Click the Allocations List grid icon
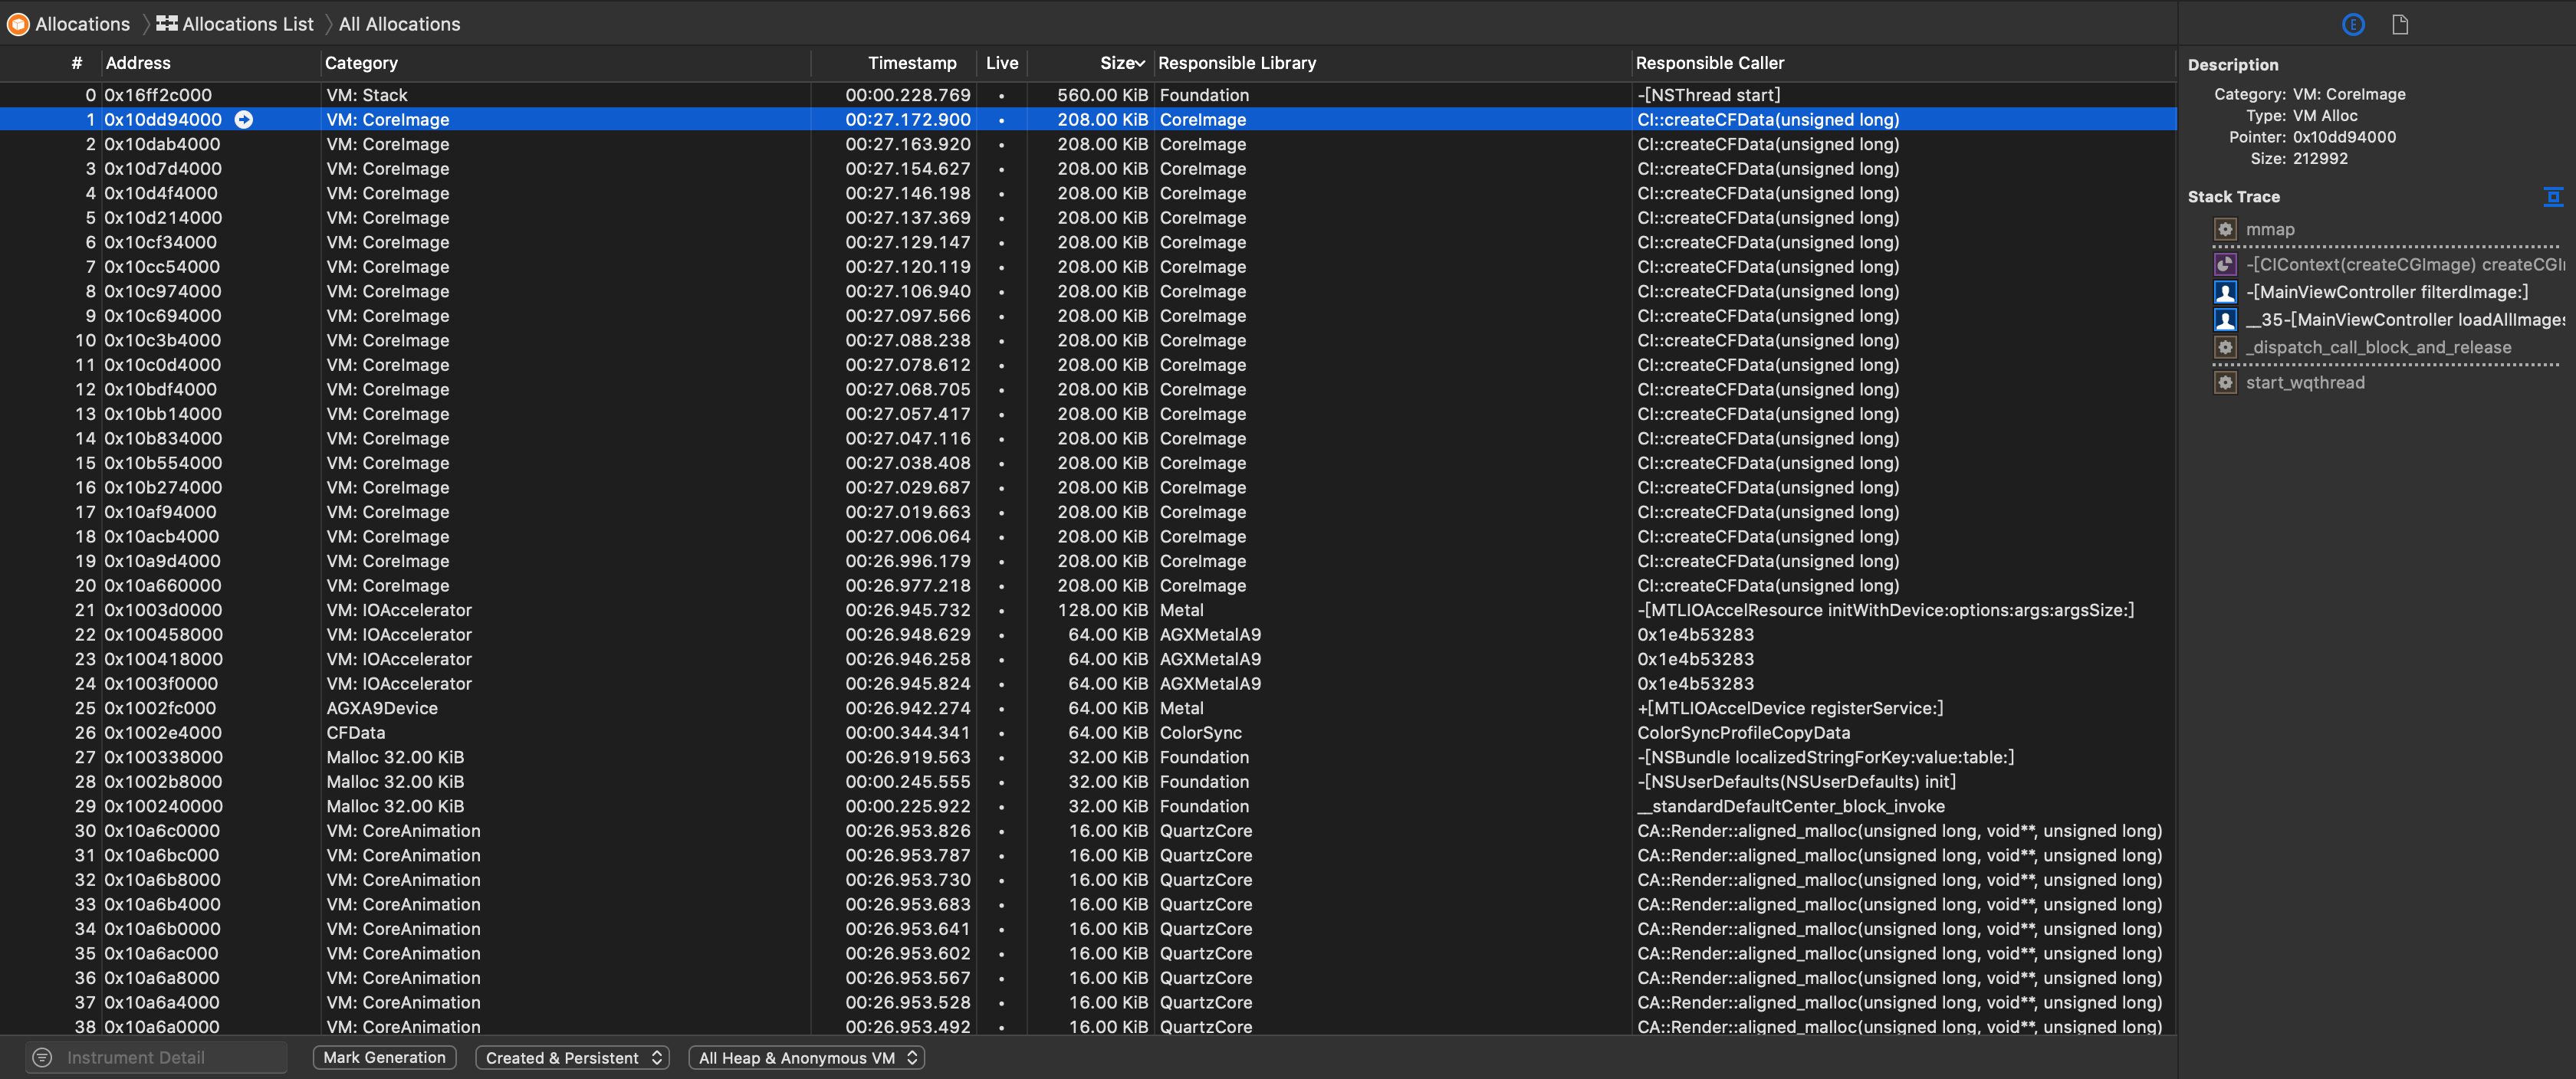The image size is (2576, 1079). [167, 24]
